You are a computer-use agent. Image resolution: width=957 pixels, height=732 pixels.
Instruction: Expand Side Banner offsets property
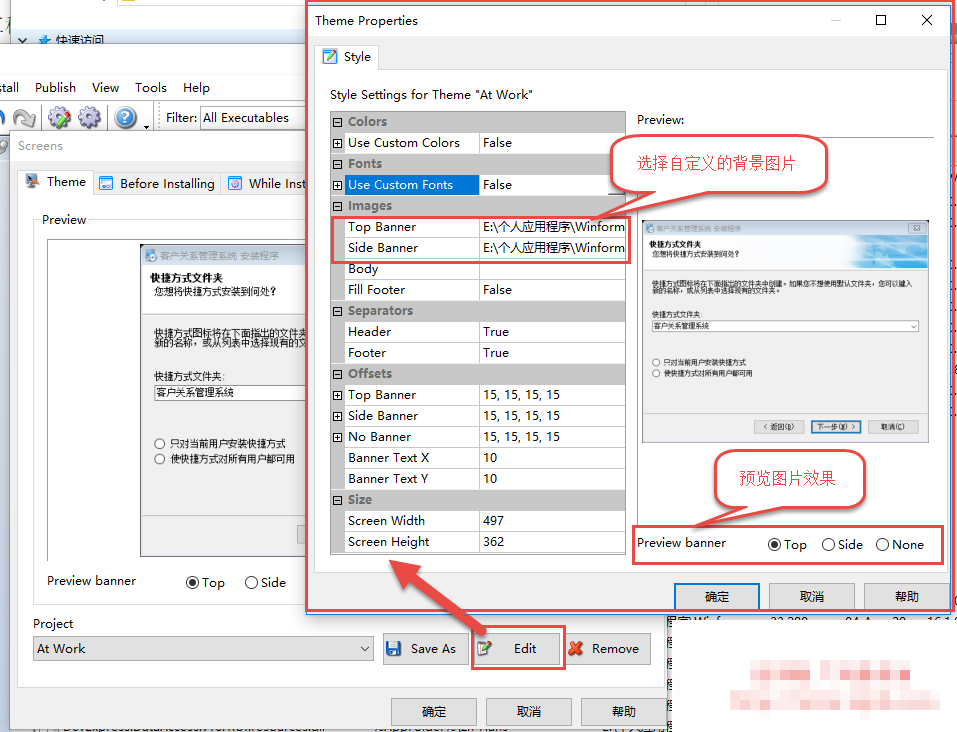coord(338,416)
